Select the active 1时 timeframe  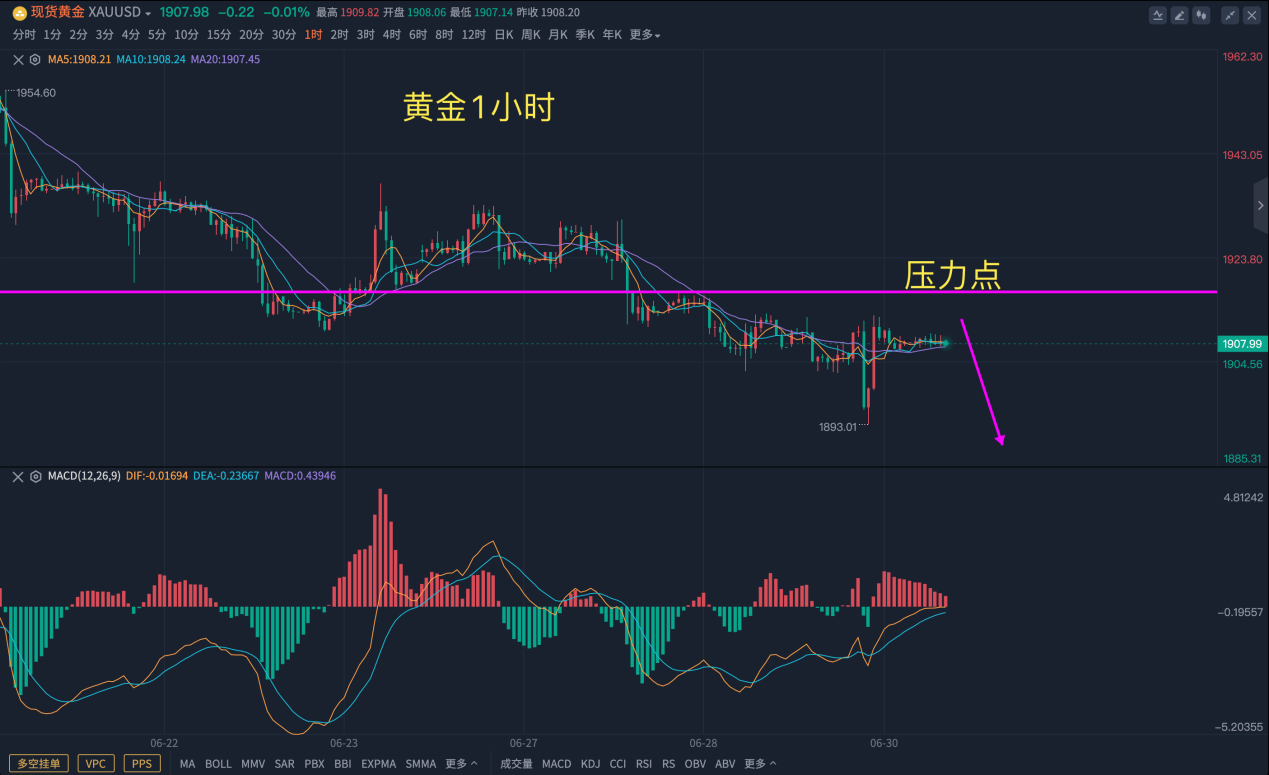pyautogui.click(x=314, y=35)
